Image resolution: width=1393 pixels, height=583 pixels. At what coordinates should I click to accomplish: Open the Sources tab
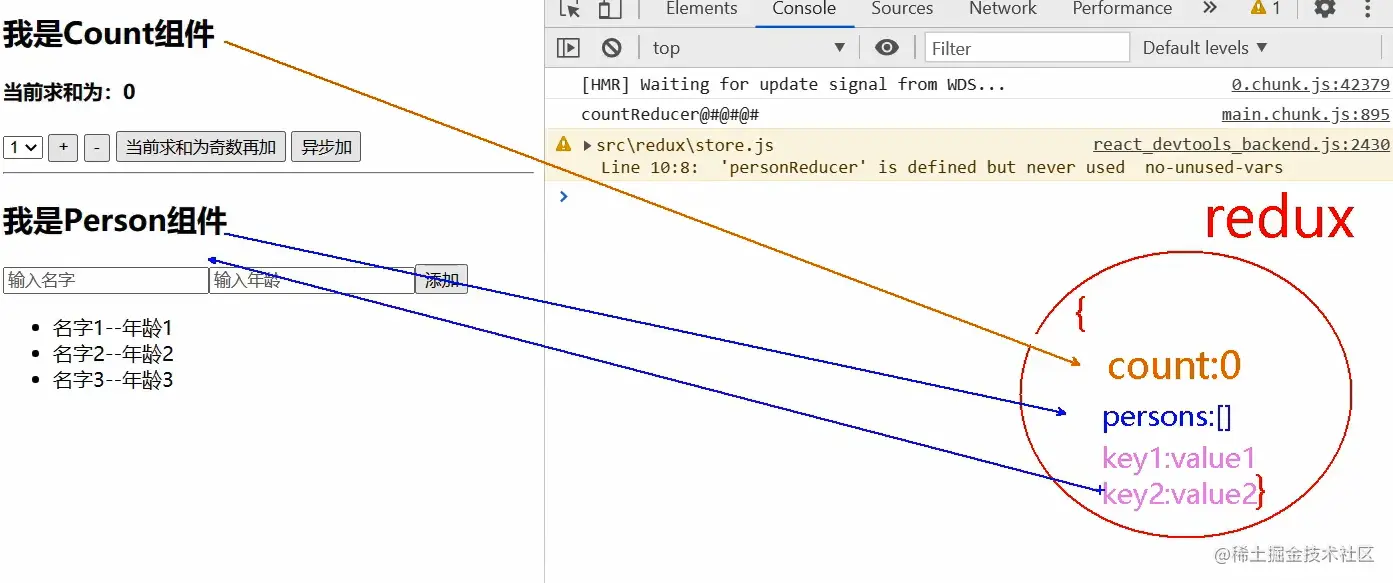[x=902, y=9]
